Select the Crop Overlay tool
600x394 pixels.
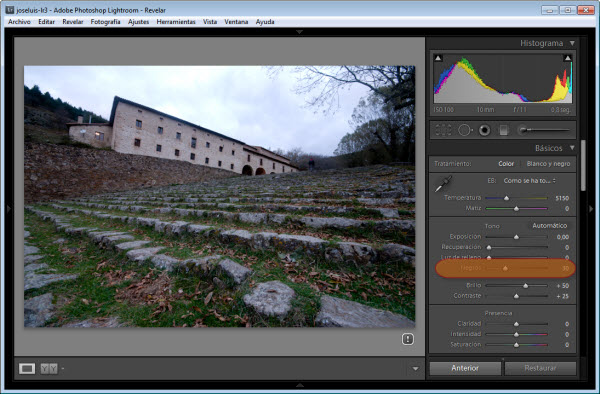point(443,130)
